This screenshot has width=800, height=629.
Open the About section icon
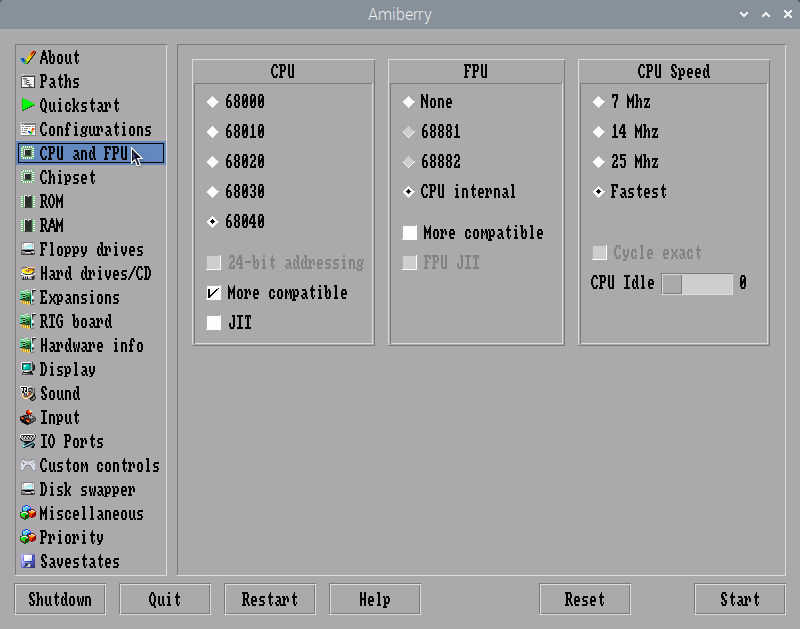[x=28, y=57]
